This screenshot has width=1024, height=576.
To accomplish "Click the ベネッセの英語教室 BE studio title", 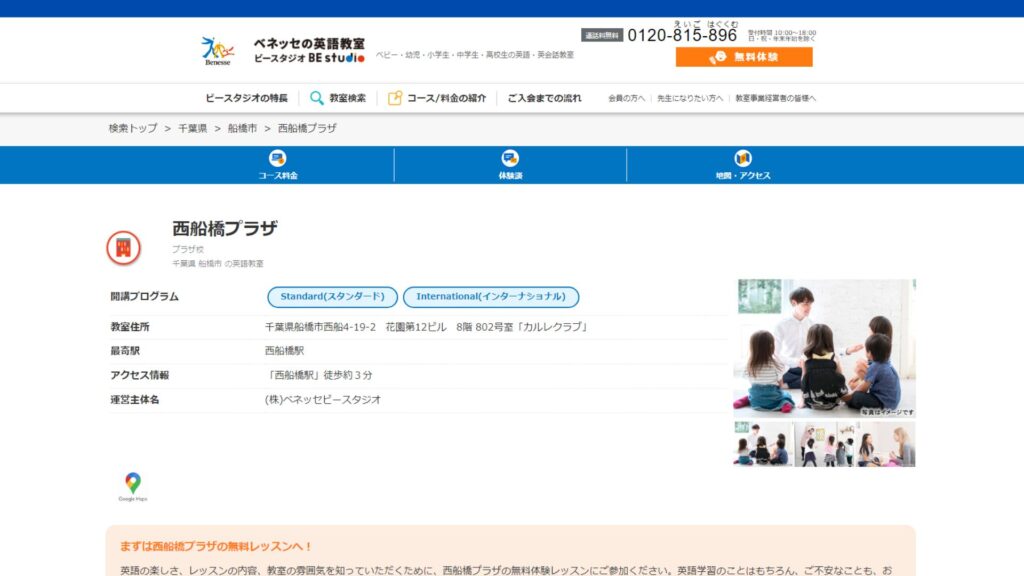I will click(x=309, y=50).
